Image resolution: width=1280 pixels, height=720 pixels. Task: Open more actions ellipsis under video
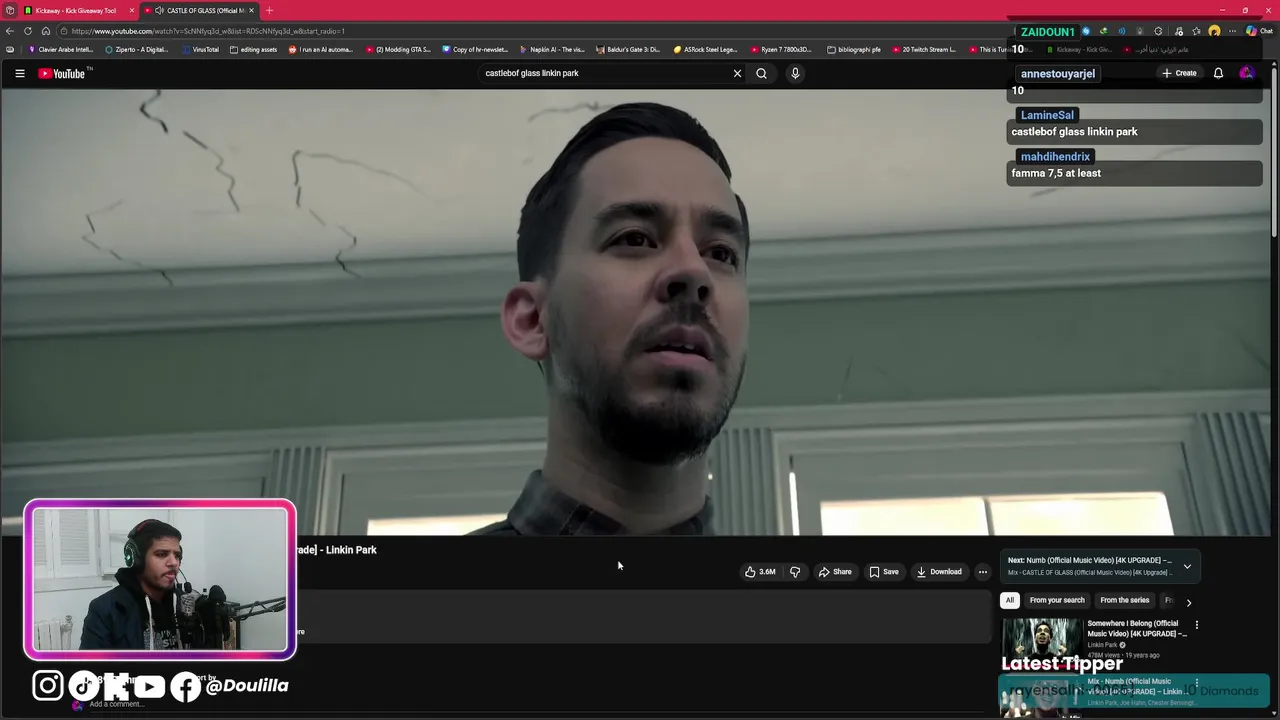click(x=982, y=572)
